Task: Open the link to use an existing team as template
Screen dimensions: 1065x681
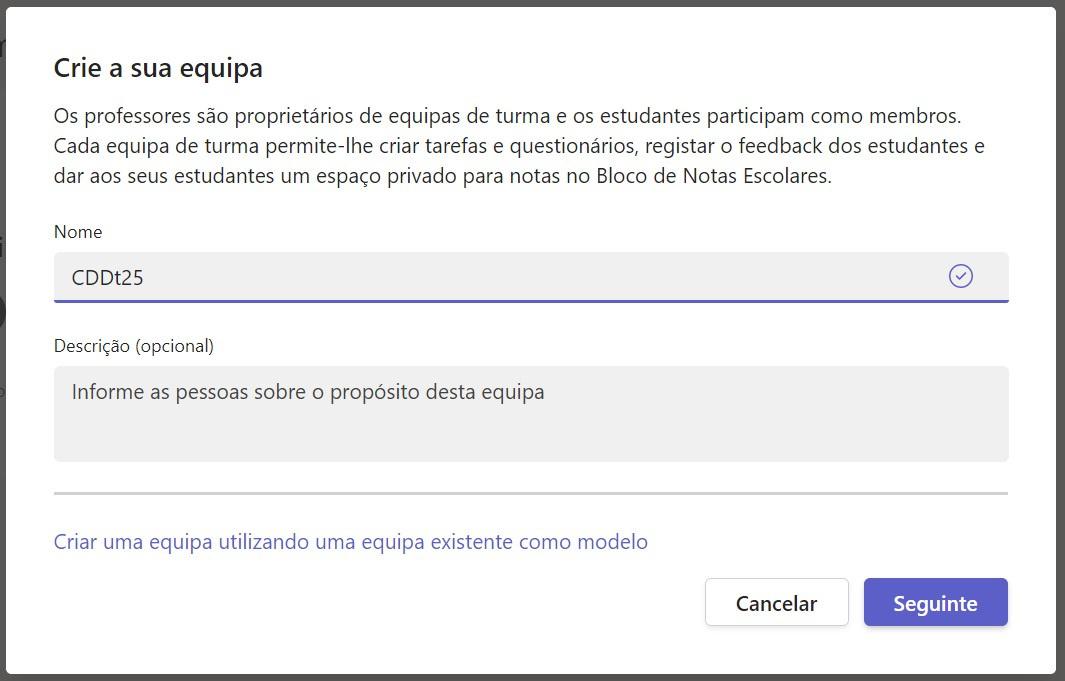Action: click(350, 542)
